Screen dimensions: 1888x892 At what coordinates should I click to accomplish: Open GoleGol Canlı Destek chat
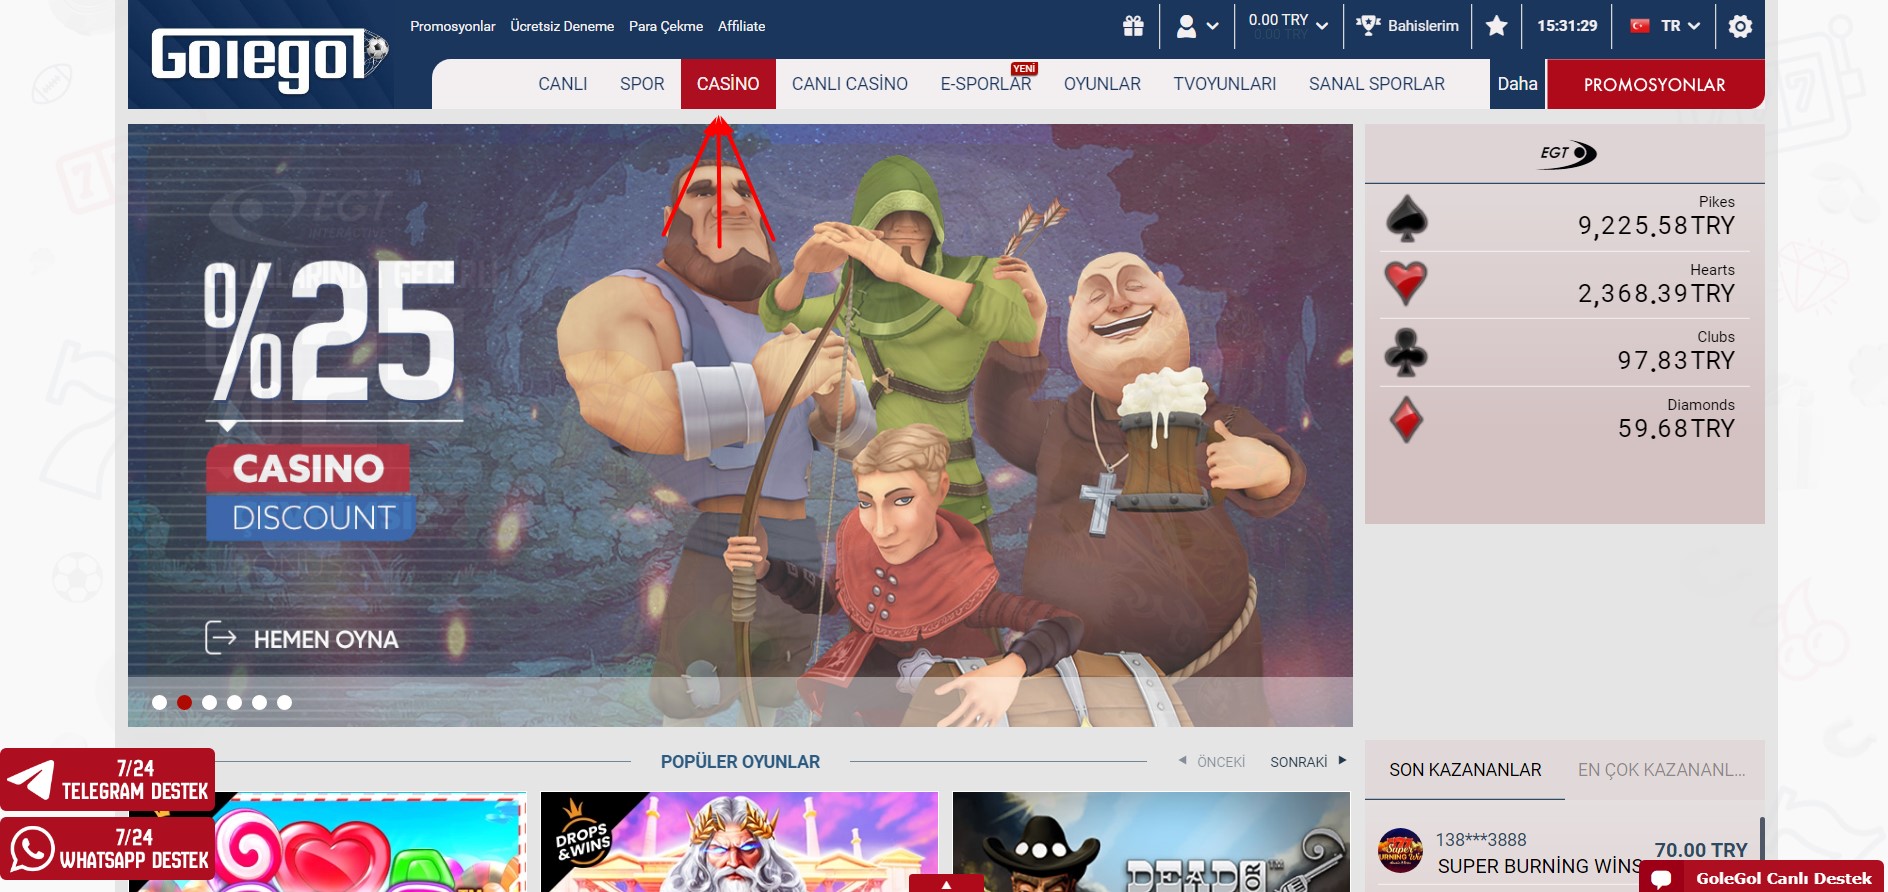tap(1762, 877)
